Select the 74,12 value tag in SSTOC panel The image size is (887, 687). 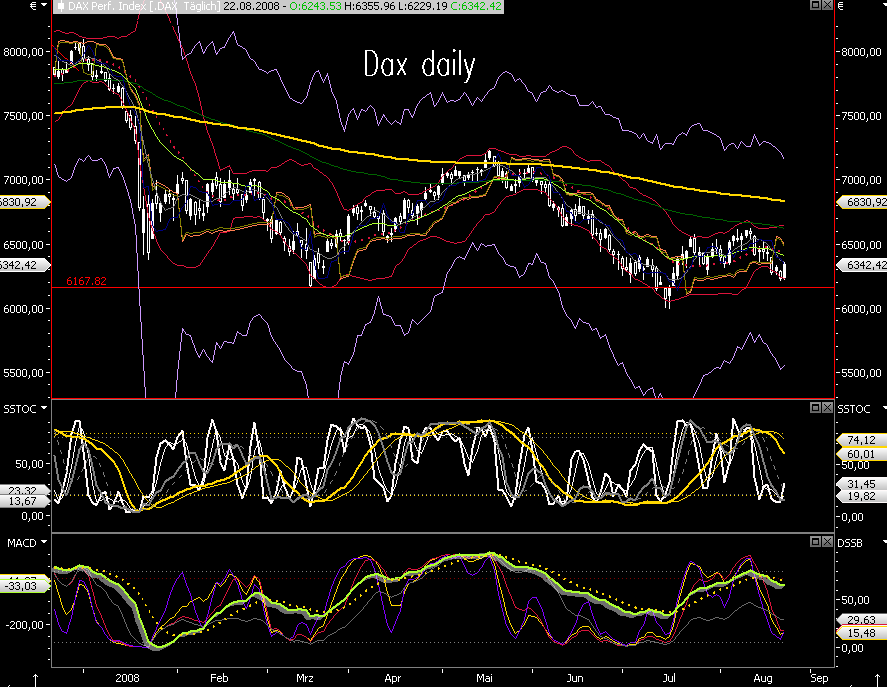coord(860,439)
